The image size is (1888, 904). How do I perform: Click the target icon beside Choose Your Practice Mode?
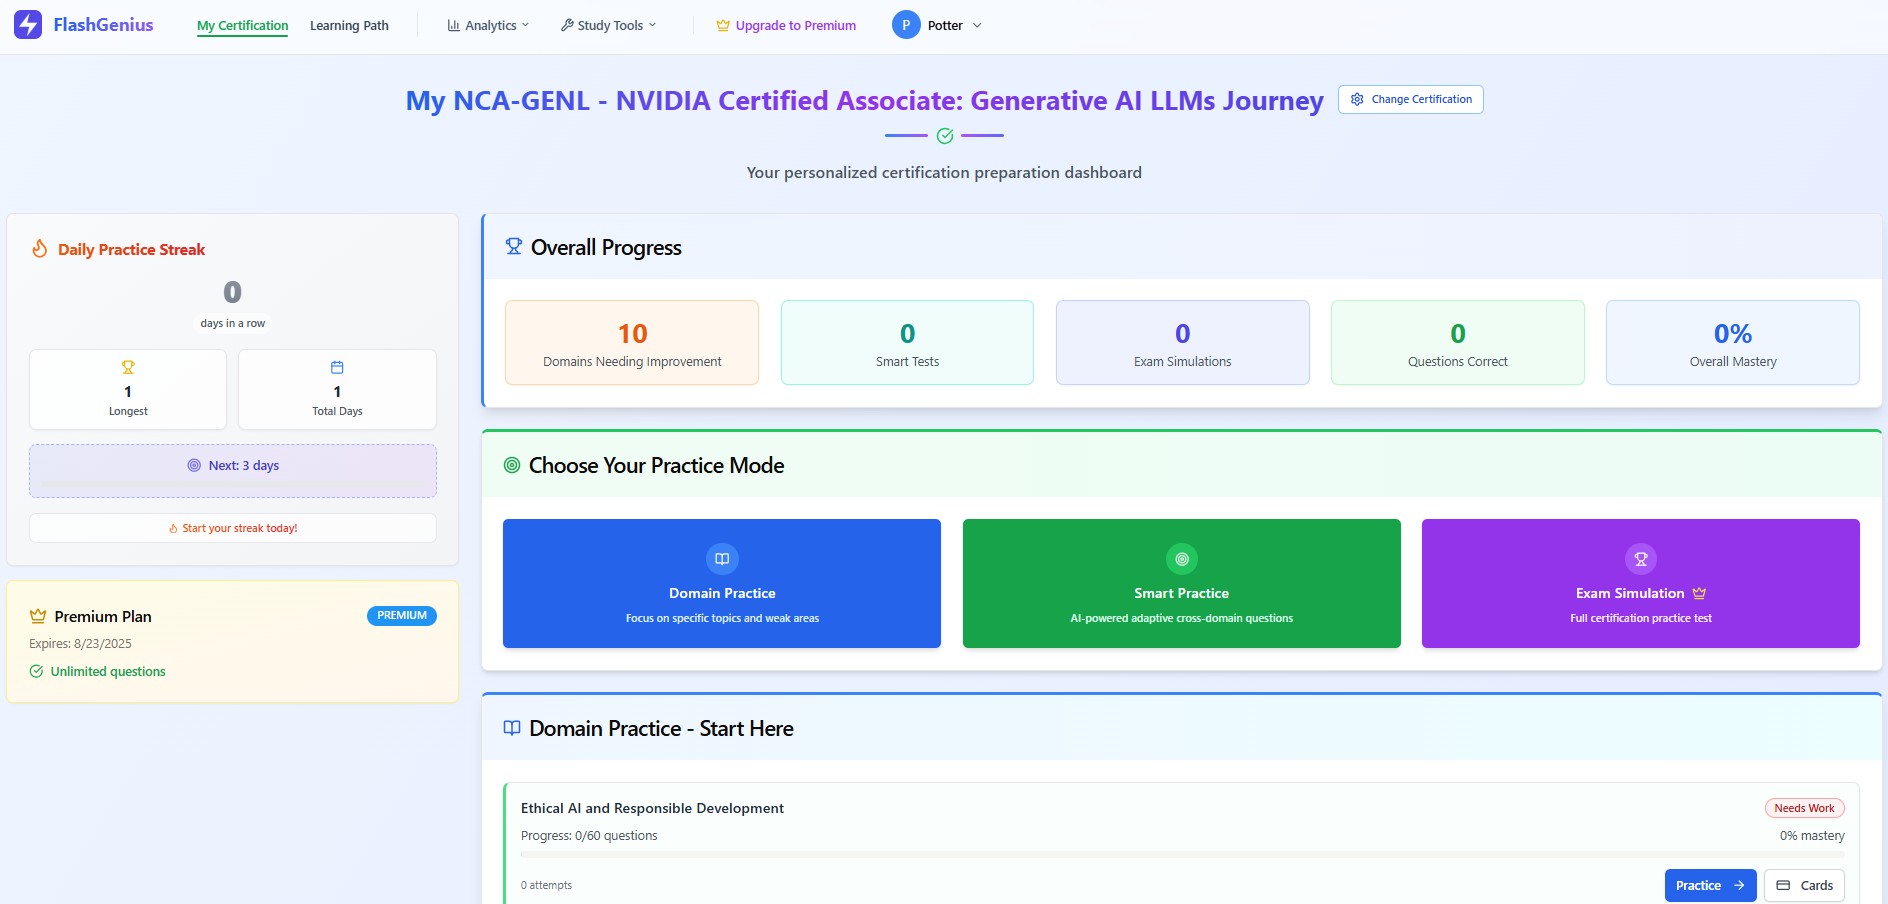coord(512,465)
